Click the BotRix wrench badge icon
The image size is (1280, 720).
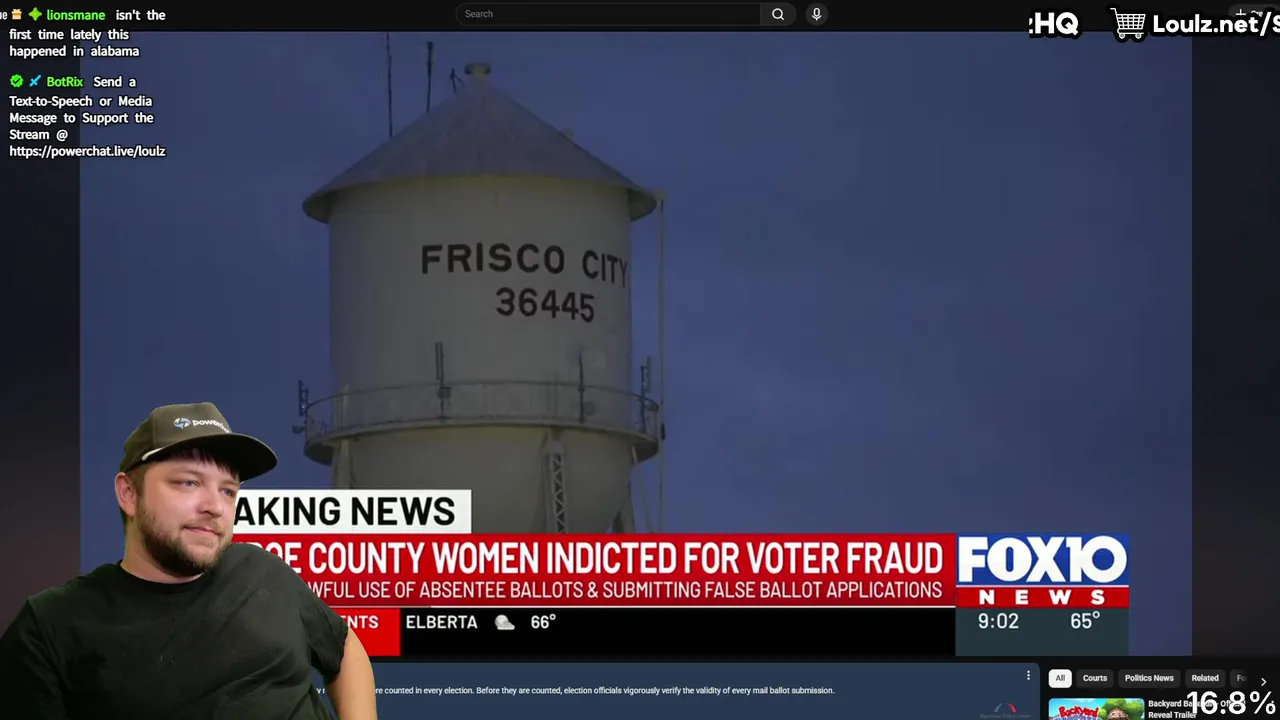tap(34, 81)
